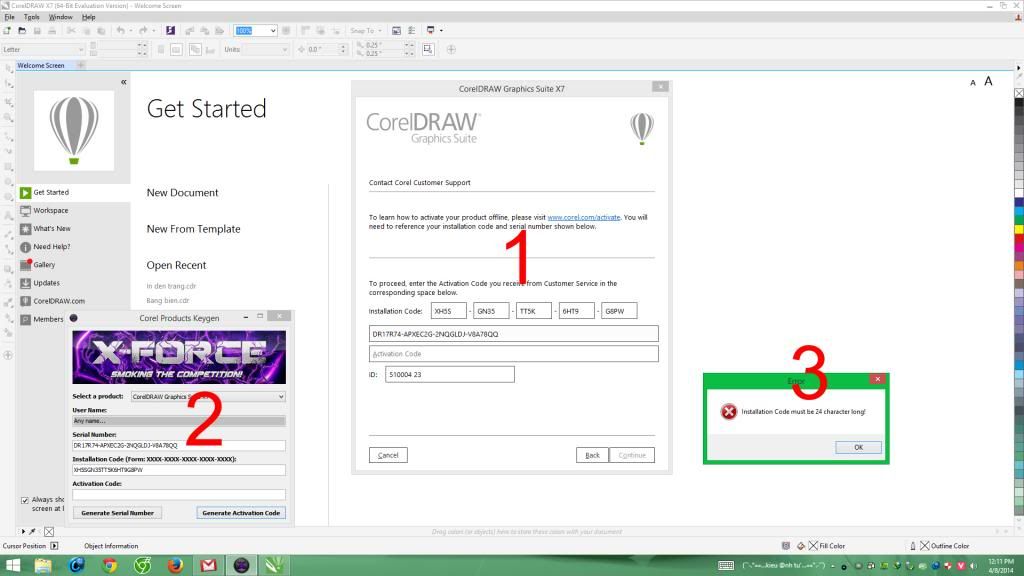Open the Letter page size dropdown
The width and height of the screenshot is (1024, 576).
tap(80, 49)
